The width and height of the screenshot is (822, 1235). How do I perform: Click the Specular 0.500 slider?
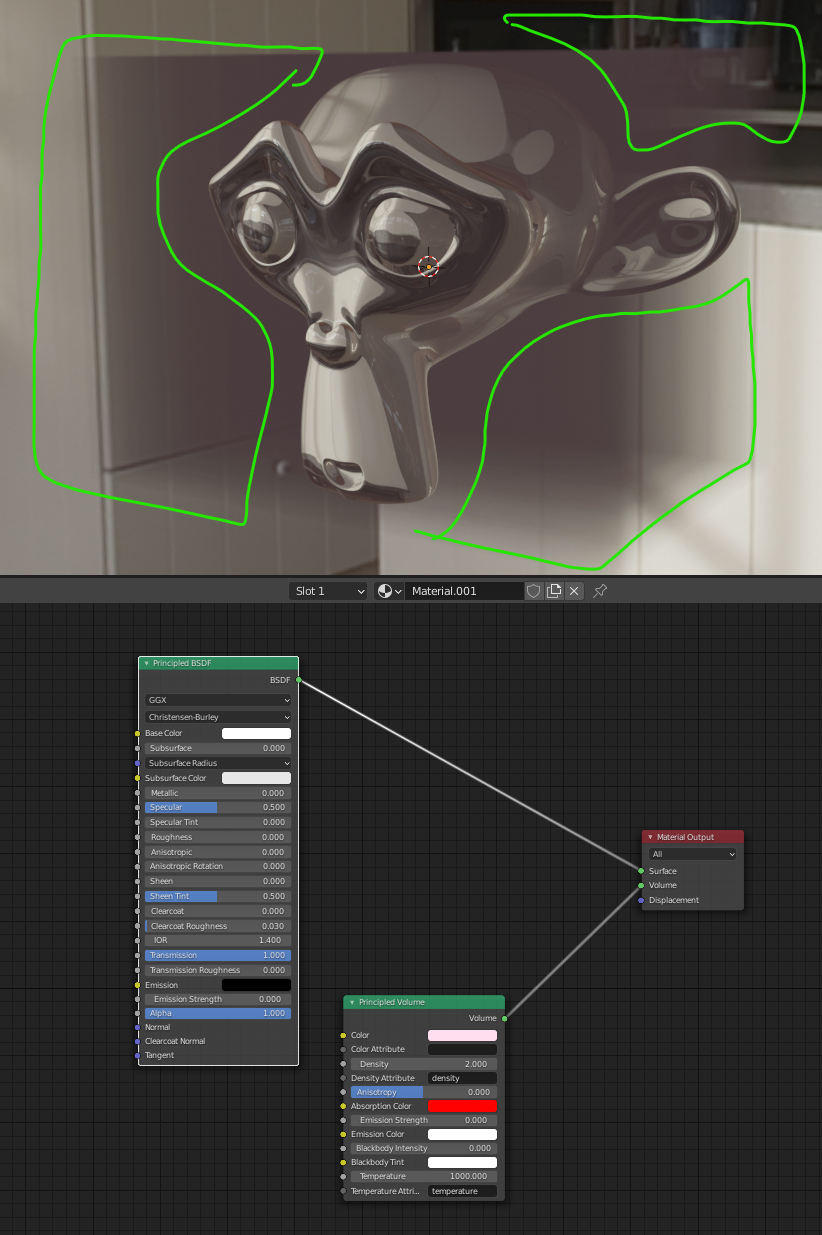(x=218, y=807)
